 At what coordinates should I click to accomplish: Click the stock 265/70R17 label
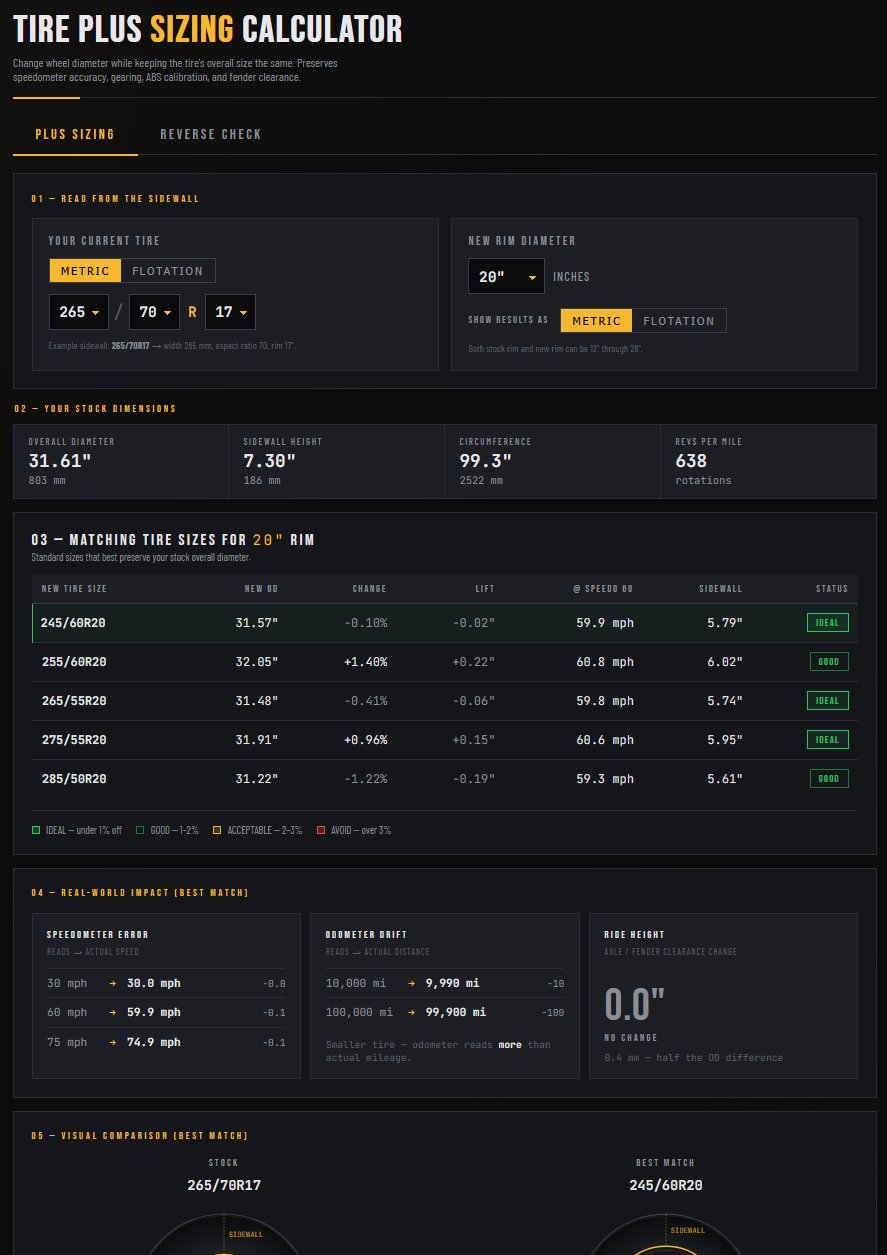pos(224,1185)
